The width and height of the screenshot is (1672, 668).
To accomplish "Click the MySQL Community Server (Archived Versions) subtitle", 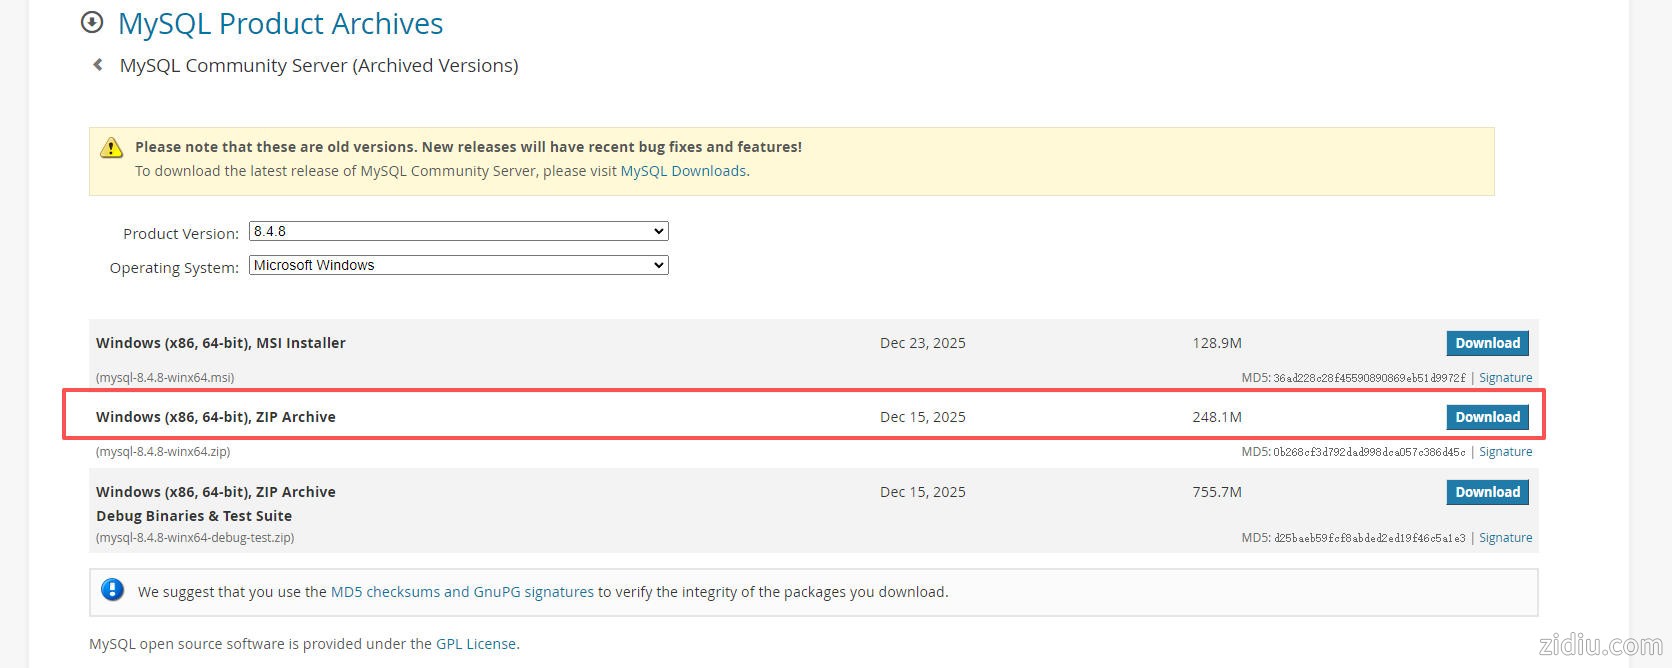I will 319,65.
